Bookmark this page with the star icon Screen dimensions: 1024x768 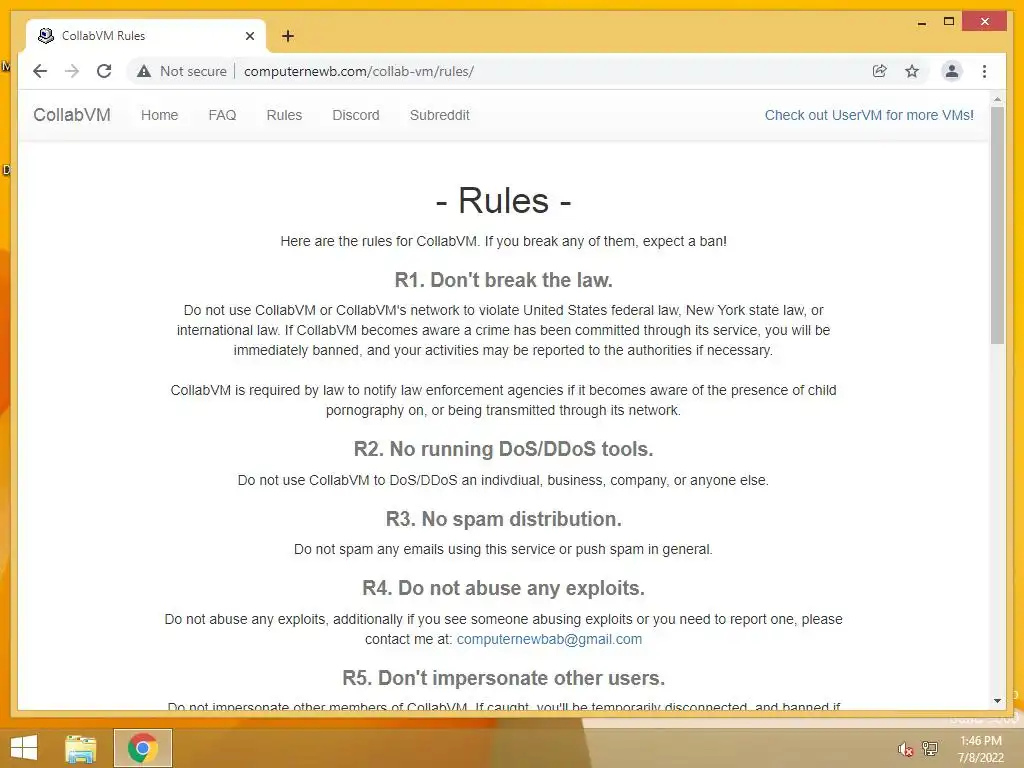click(912, 71)
